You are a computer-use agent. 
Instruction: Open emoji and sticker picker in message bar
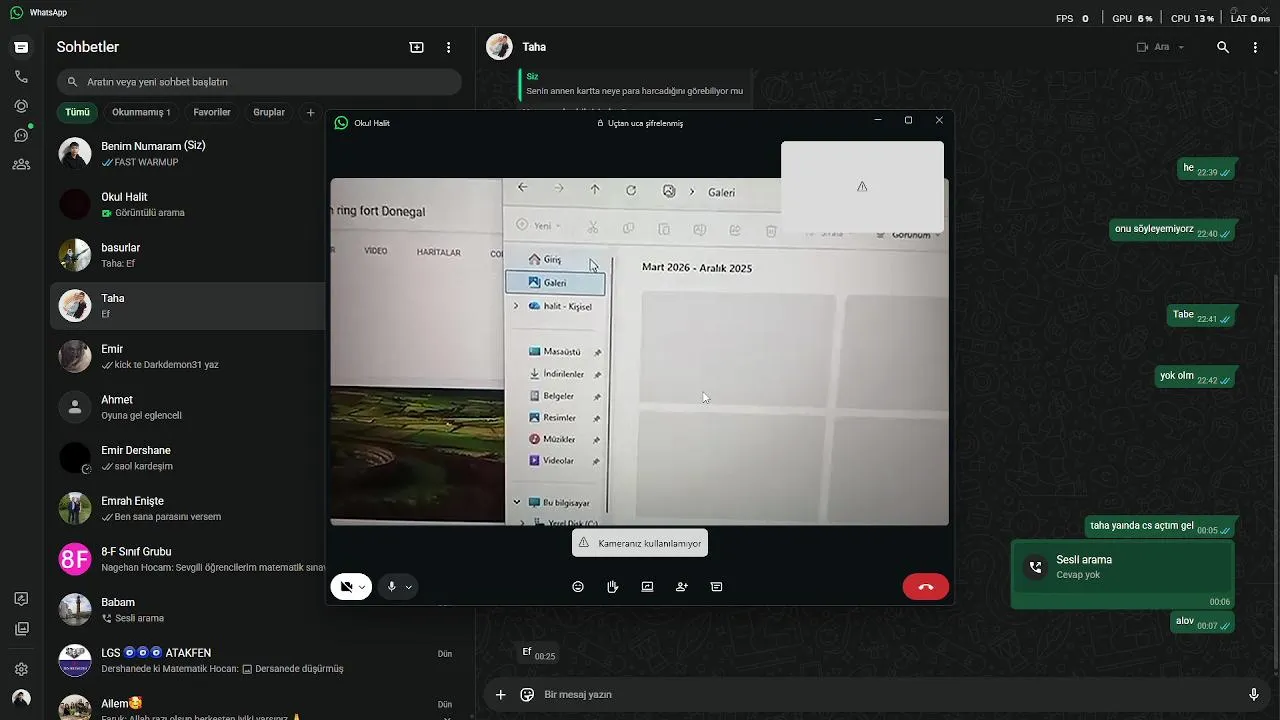pos(527,694)
